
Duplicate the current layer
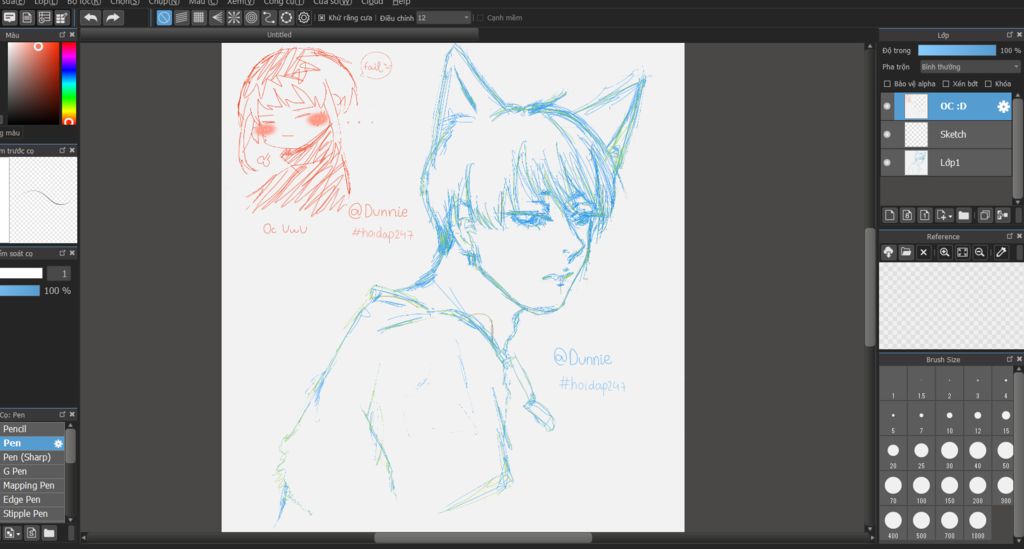coord(985,215)
